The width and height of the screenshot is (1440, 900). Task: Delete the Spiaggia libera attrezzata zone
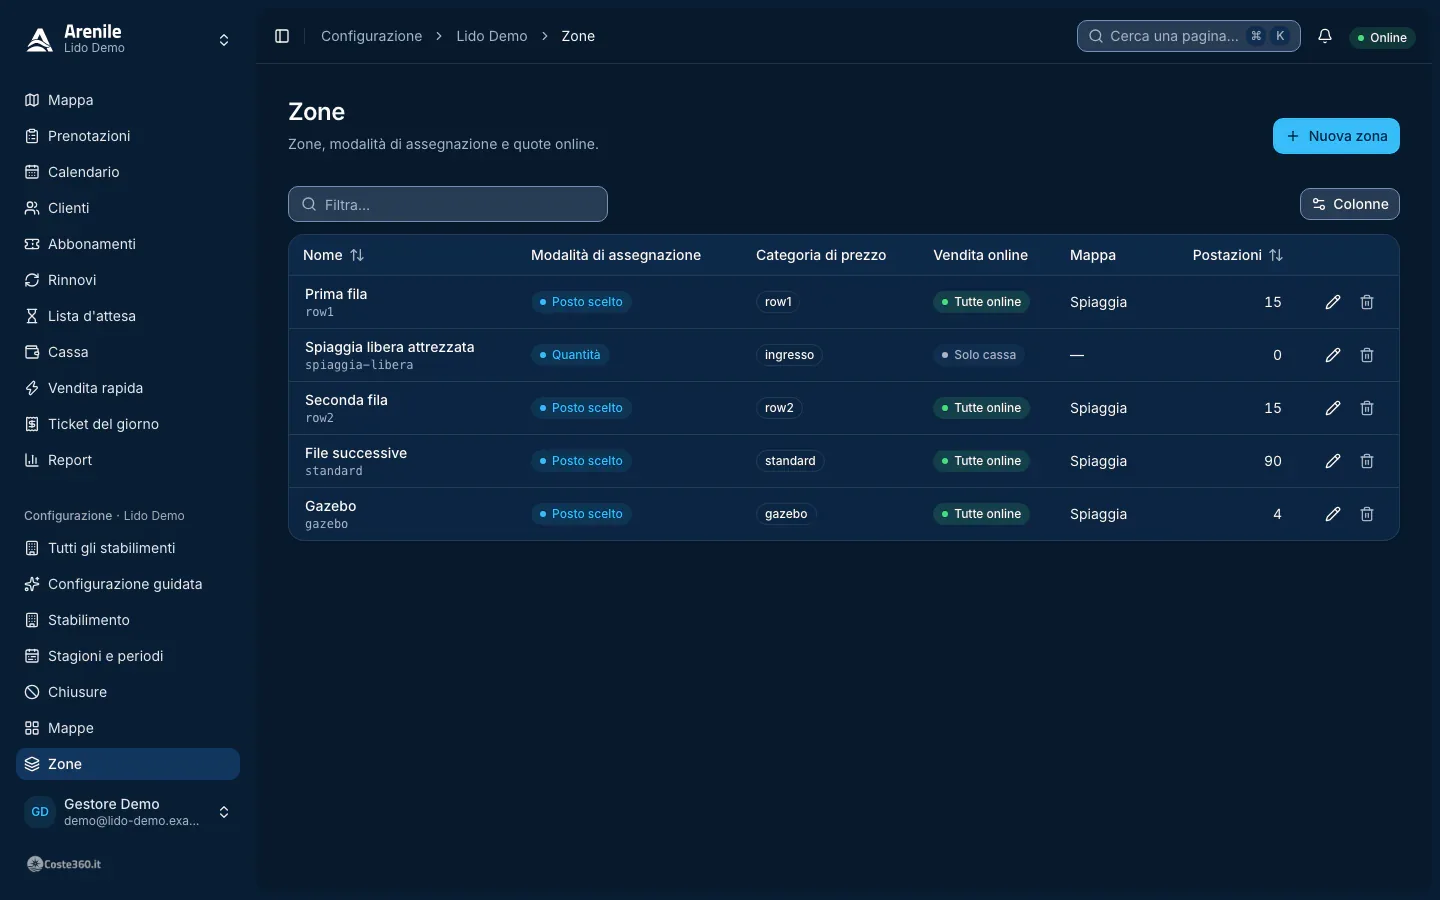(1367, 355)
